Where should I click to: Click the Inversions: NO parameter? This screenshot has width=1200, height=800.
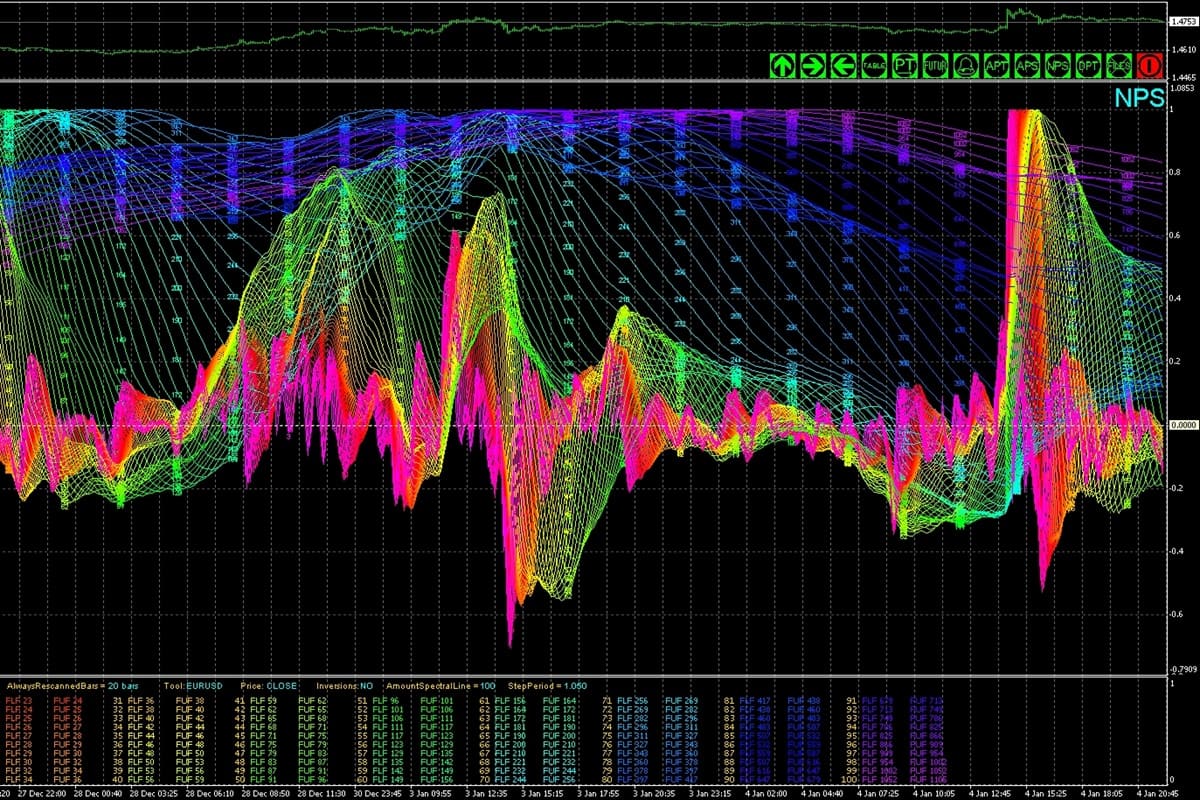tap(346, 688)
